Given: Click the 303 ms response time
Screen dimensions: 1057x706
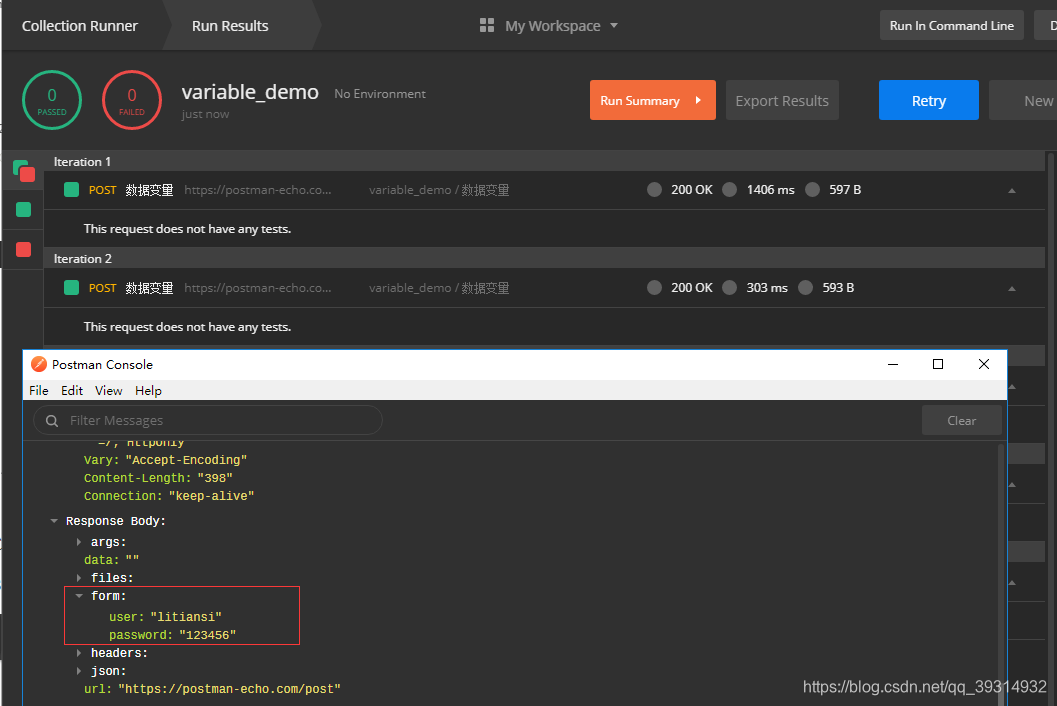Looking at the screenshot, I should (x=766, y=288).
